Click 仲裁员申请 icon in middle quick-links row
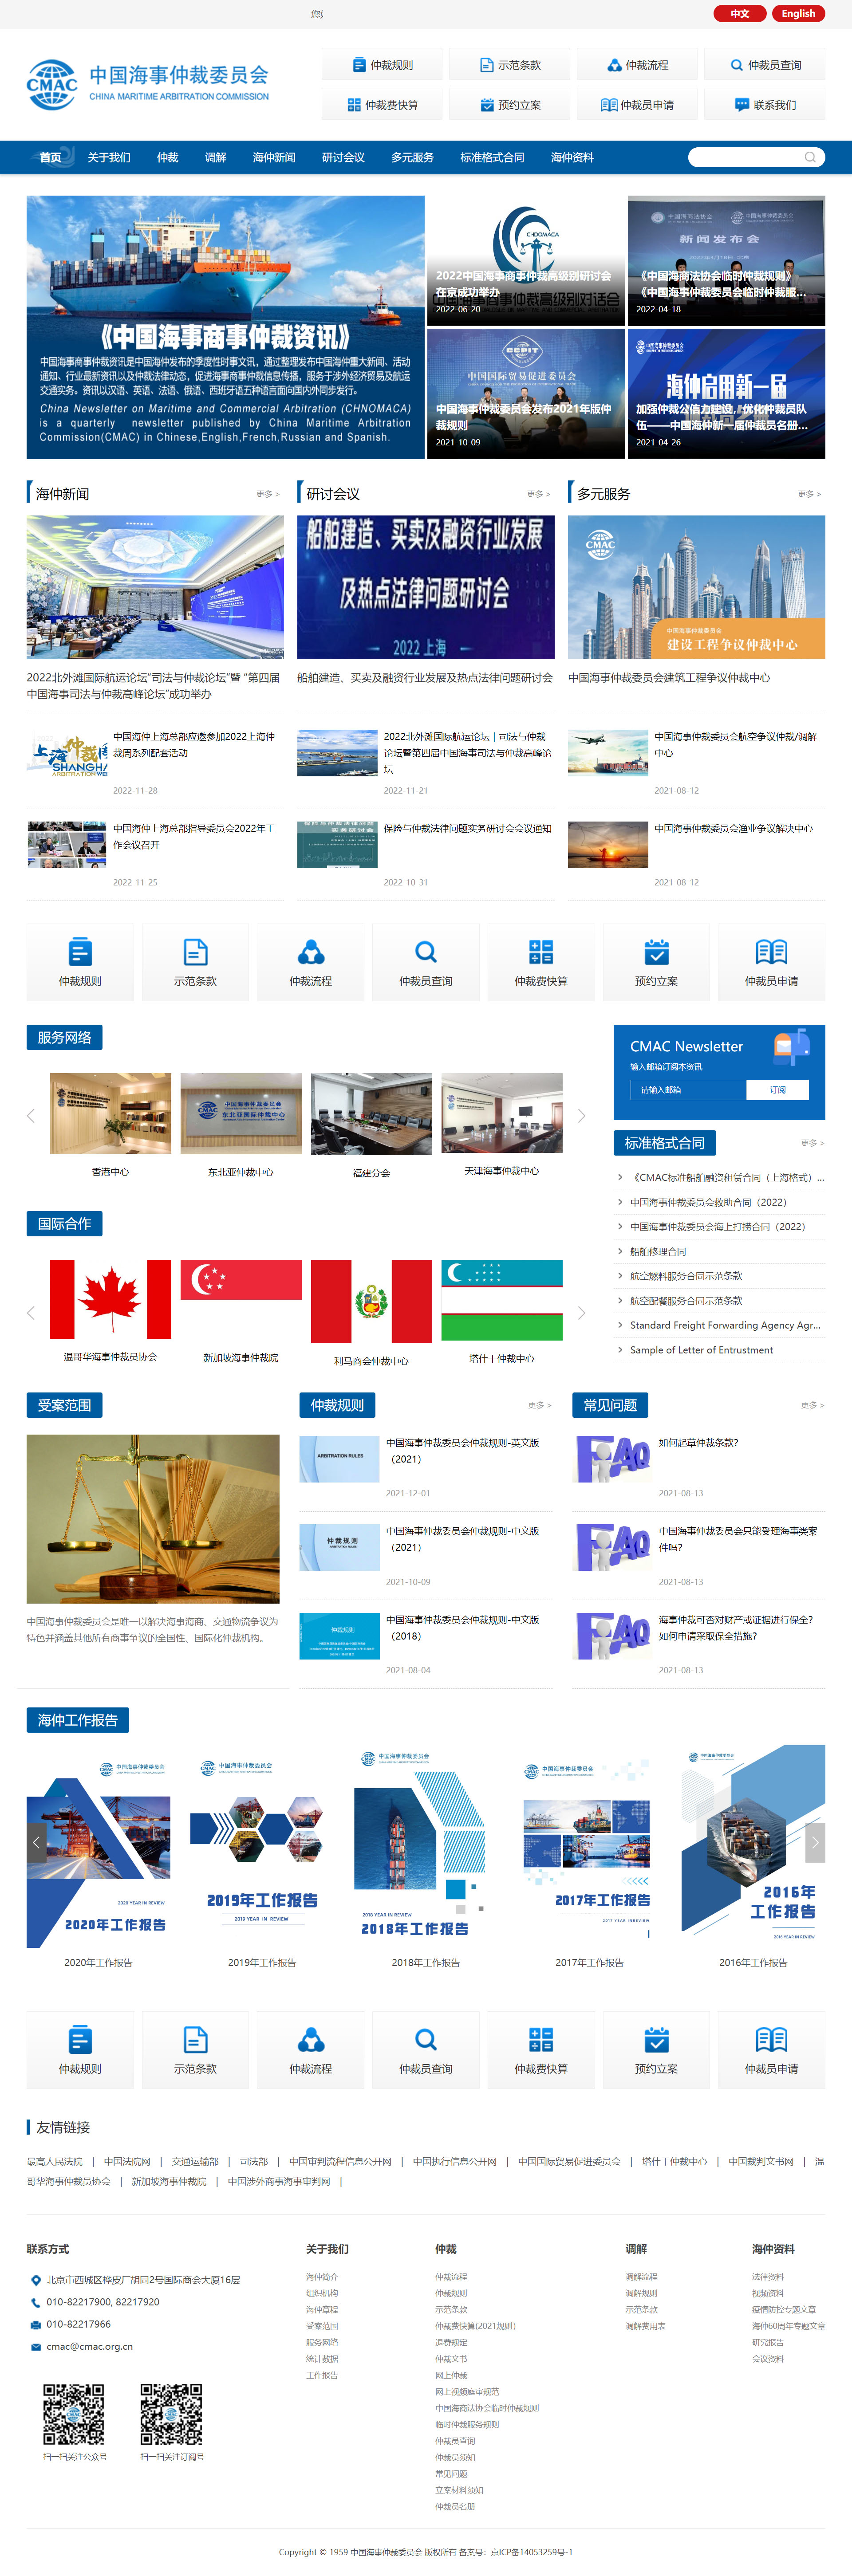852x2576 pixels. pyautogui.click(x=772, y=962)
